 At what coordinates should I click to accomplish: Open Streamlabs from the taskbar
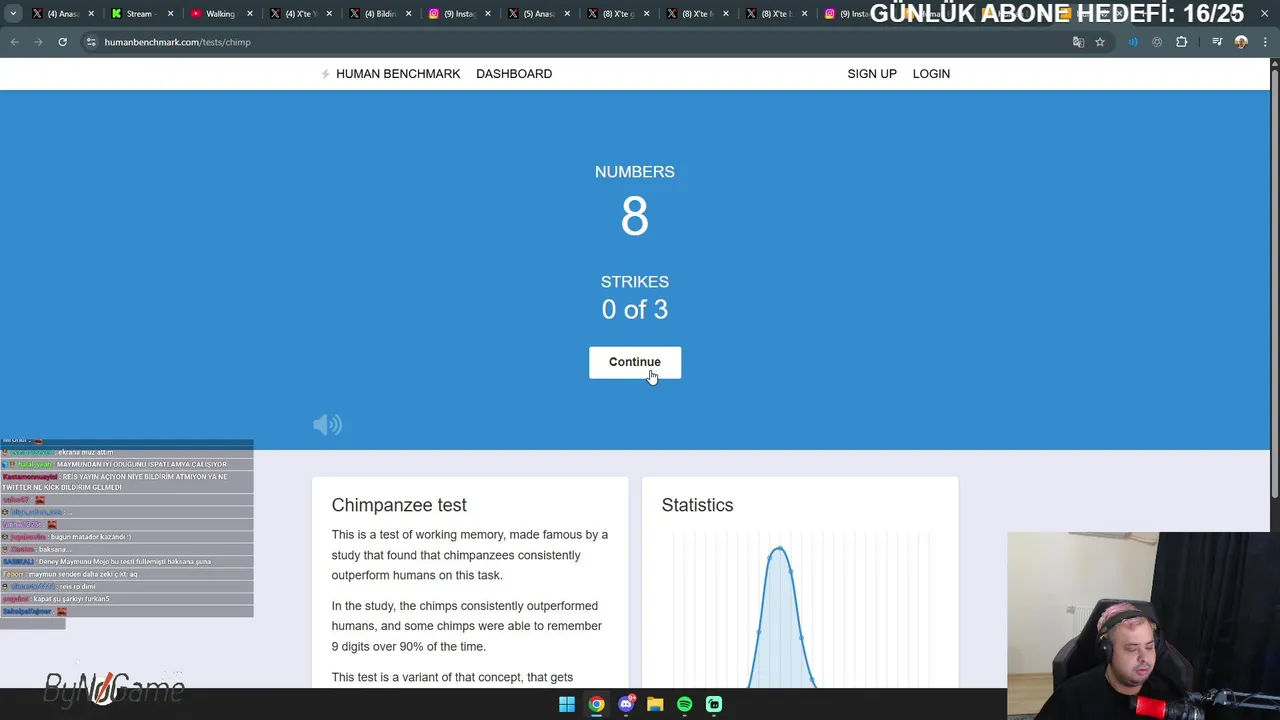click(x=714, y=704)
